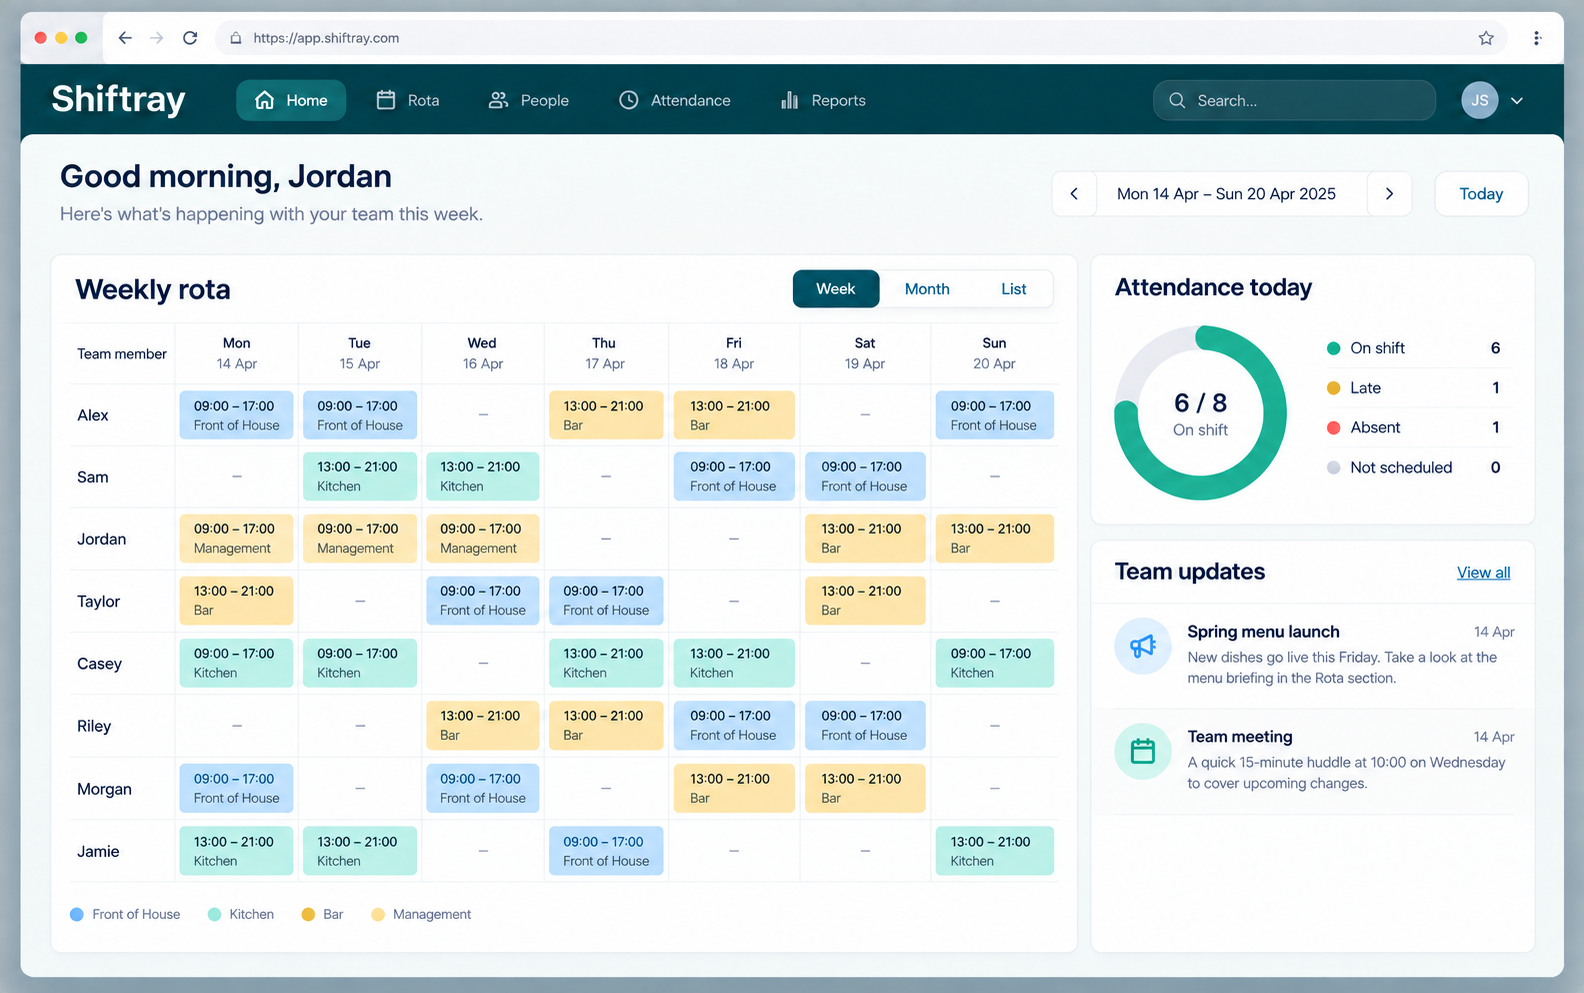This screenshot has height=993, width=1584.
Task: Click the Late yellow status dot
Action: 1333,388
